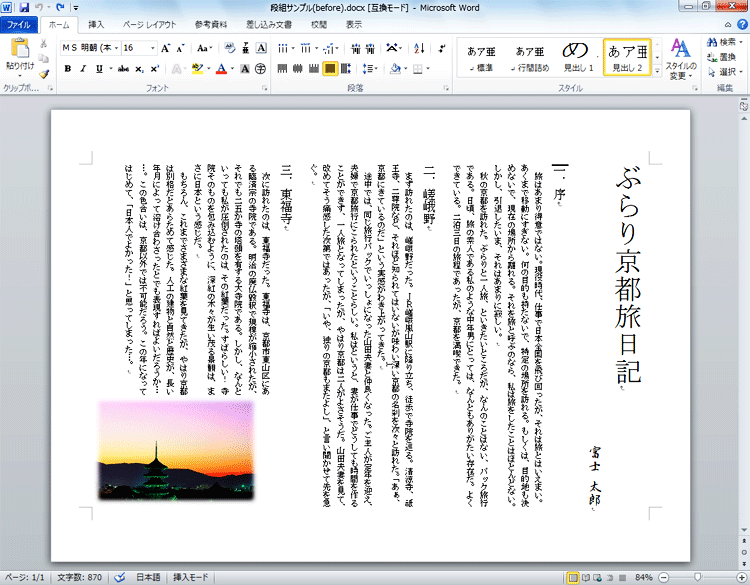Click the sunset pagoda image in document
750x585 pixels.
(176, 451)
